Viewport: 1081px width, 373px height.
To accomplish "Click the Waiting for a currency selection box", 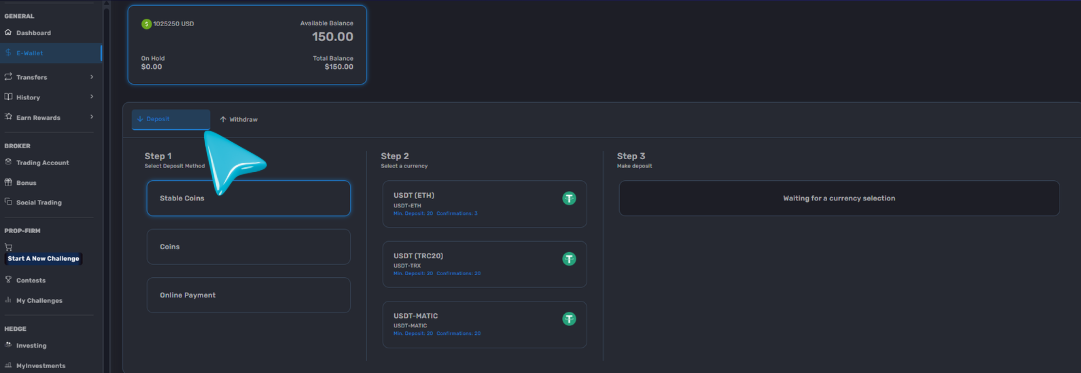I will (x=839, y=198).
